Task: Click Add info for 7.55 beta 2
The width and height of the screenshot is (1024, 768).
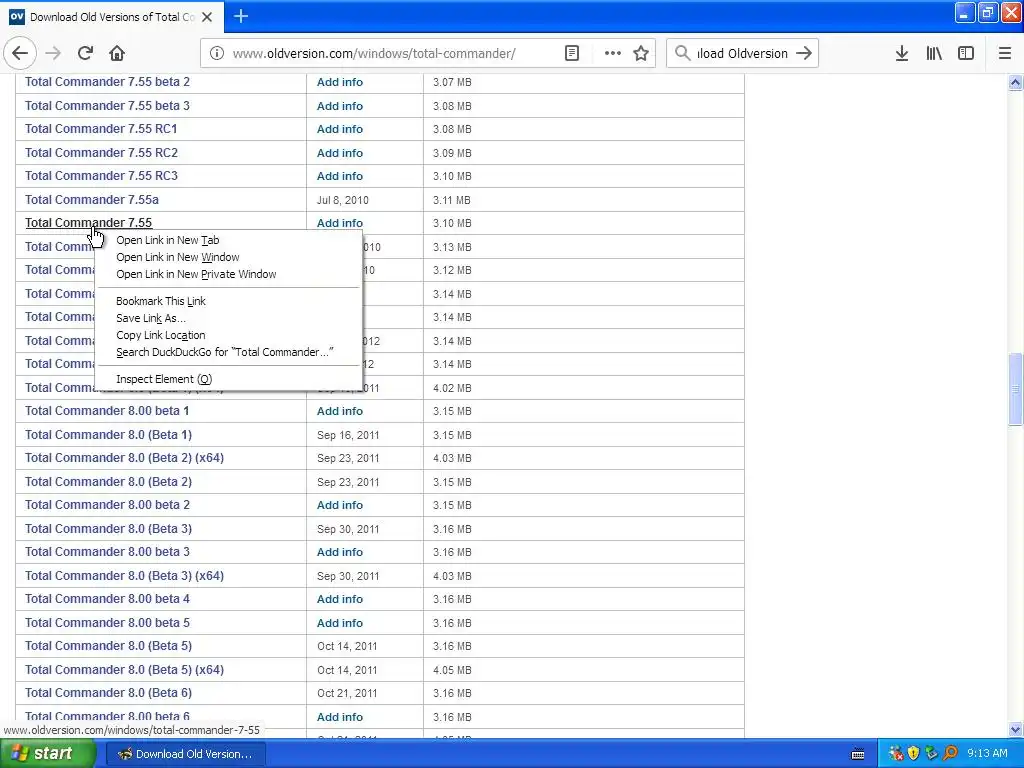Action: (x=340, y=82)
